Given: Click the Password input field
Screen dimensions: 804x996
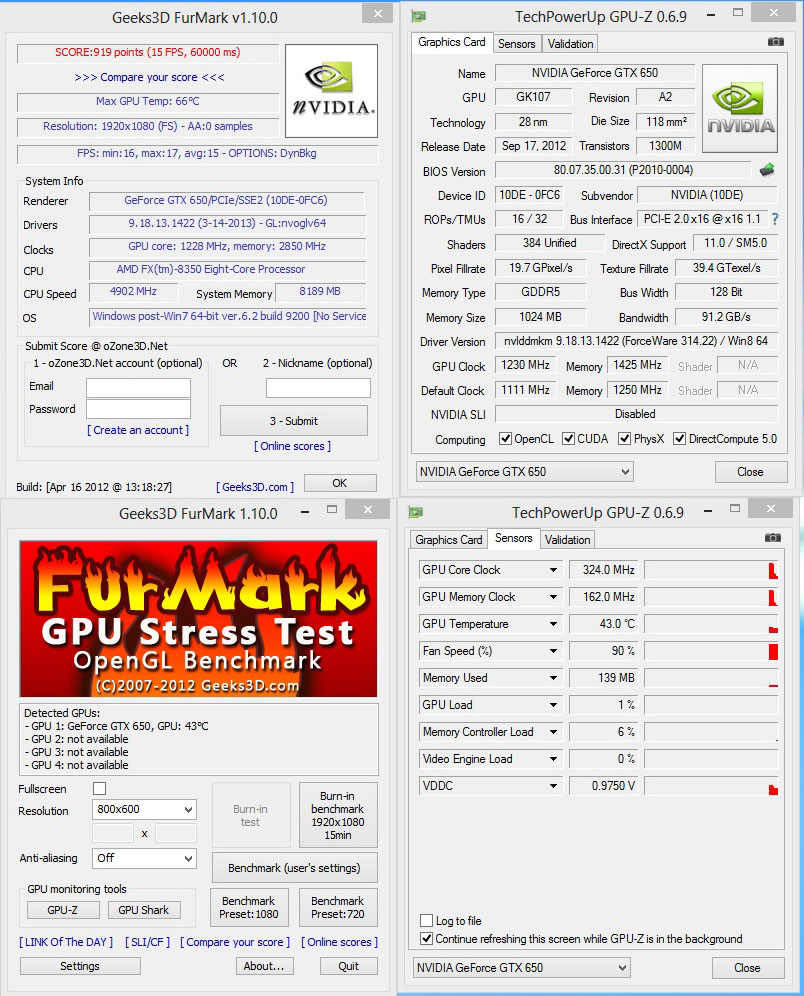Looking at the screenshot, I should tap(138, 409).
